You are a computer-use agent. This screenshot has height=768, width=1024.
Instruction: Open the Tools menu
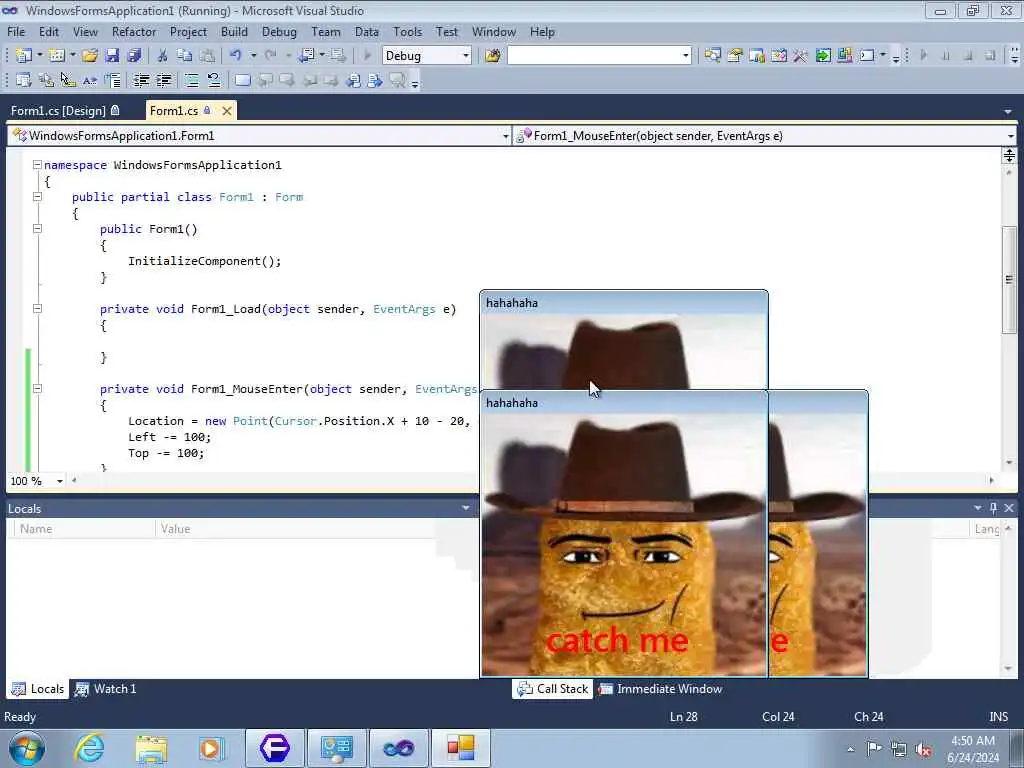(408, 31)
